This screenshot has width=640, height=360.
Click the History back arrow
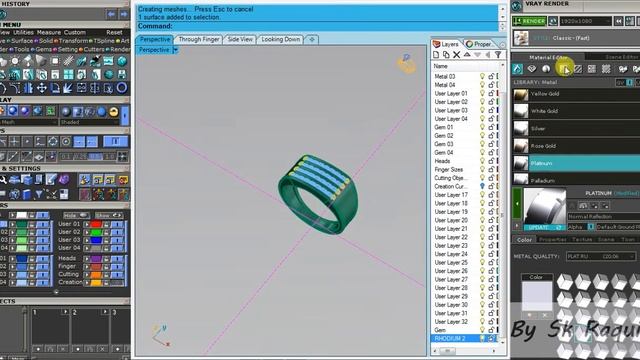pos(111,15)
